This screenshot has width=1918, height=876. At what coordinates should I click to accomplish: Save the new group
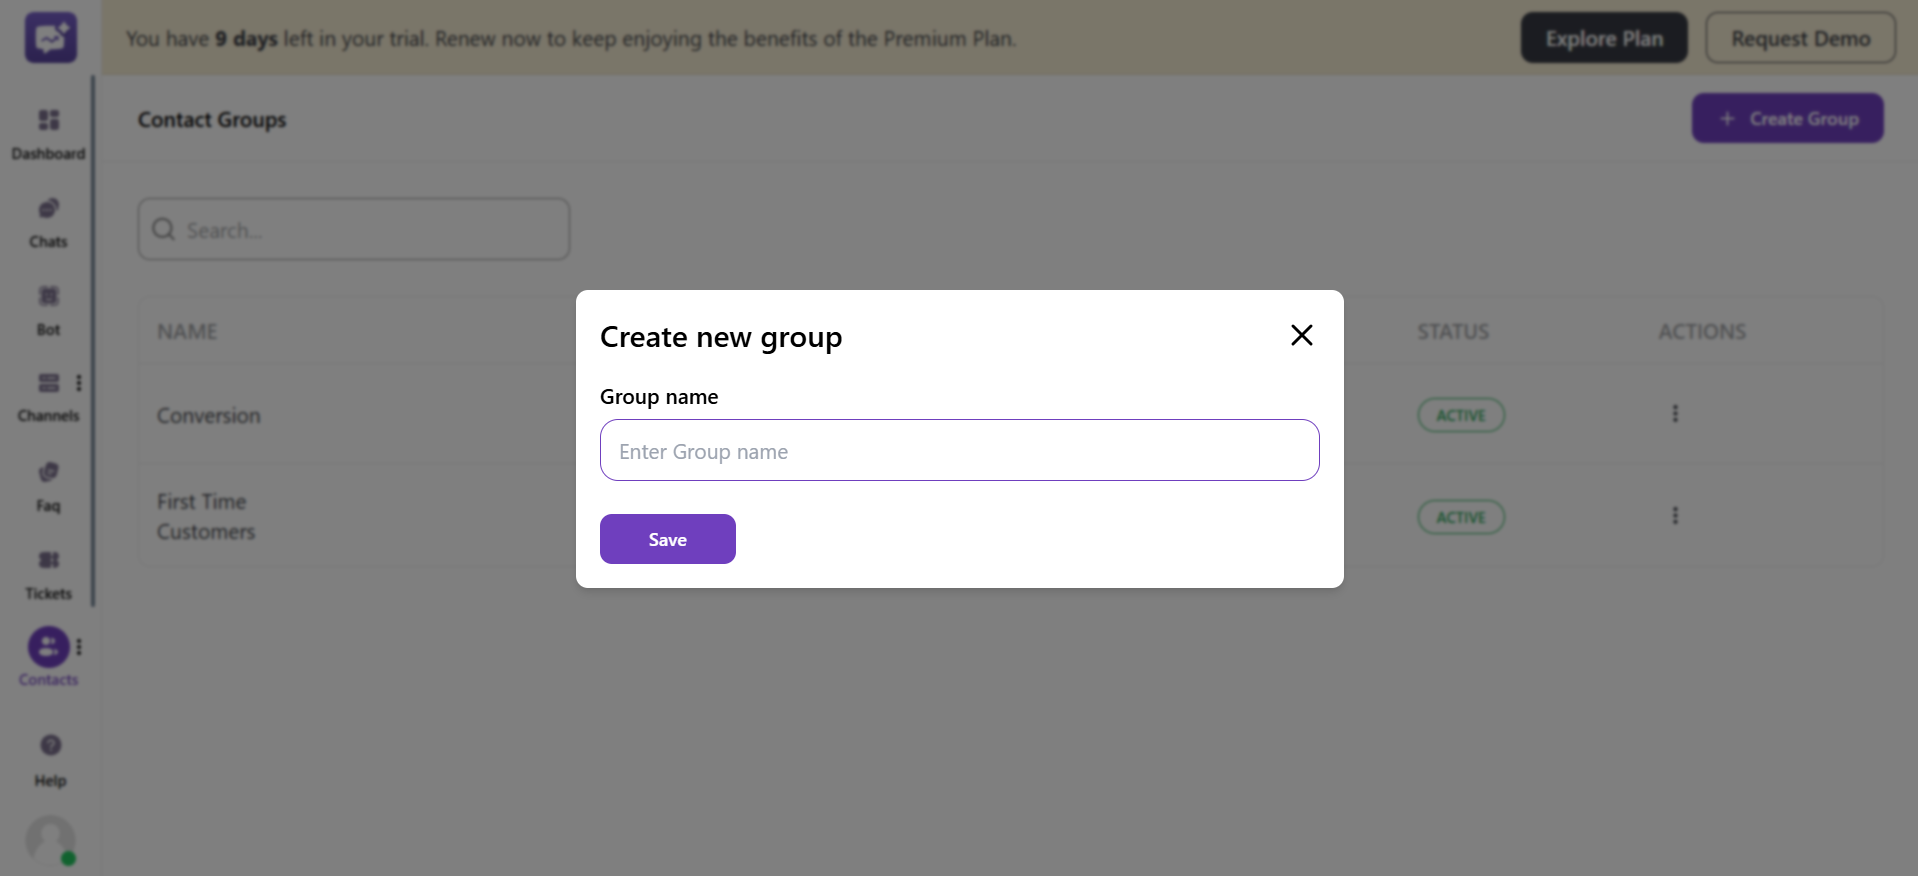coord(667,538)
